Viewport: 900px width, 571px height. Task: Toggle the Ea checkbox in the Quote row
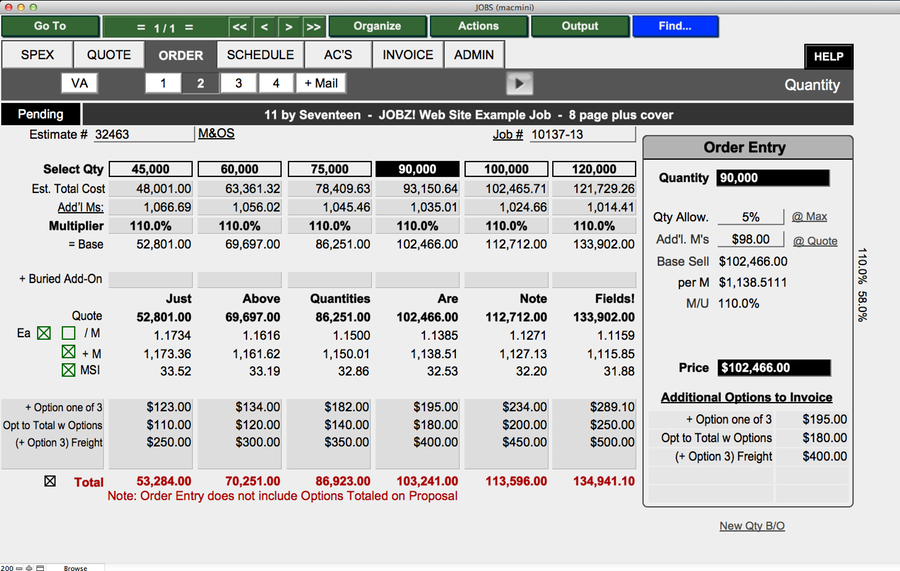pos(44,333)
